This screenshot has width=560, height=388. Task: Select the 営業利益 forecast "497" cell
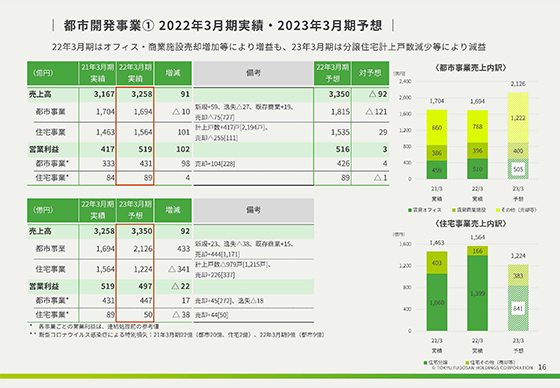pos(145,286)
